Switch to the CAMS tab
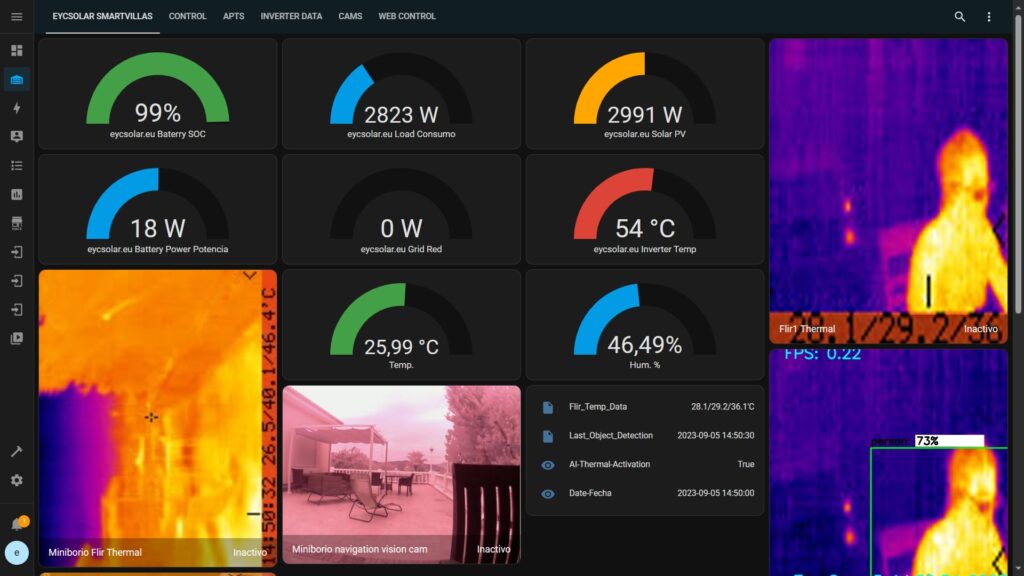The width and height of the screenshot is (1024, 576). (x=350, y=17)
